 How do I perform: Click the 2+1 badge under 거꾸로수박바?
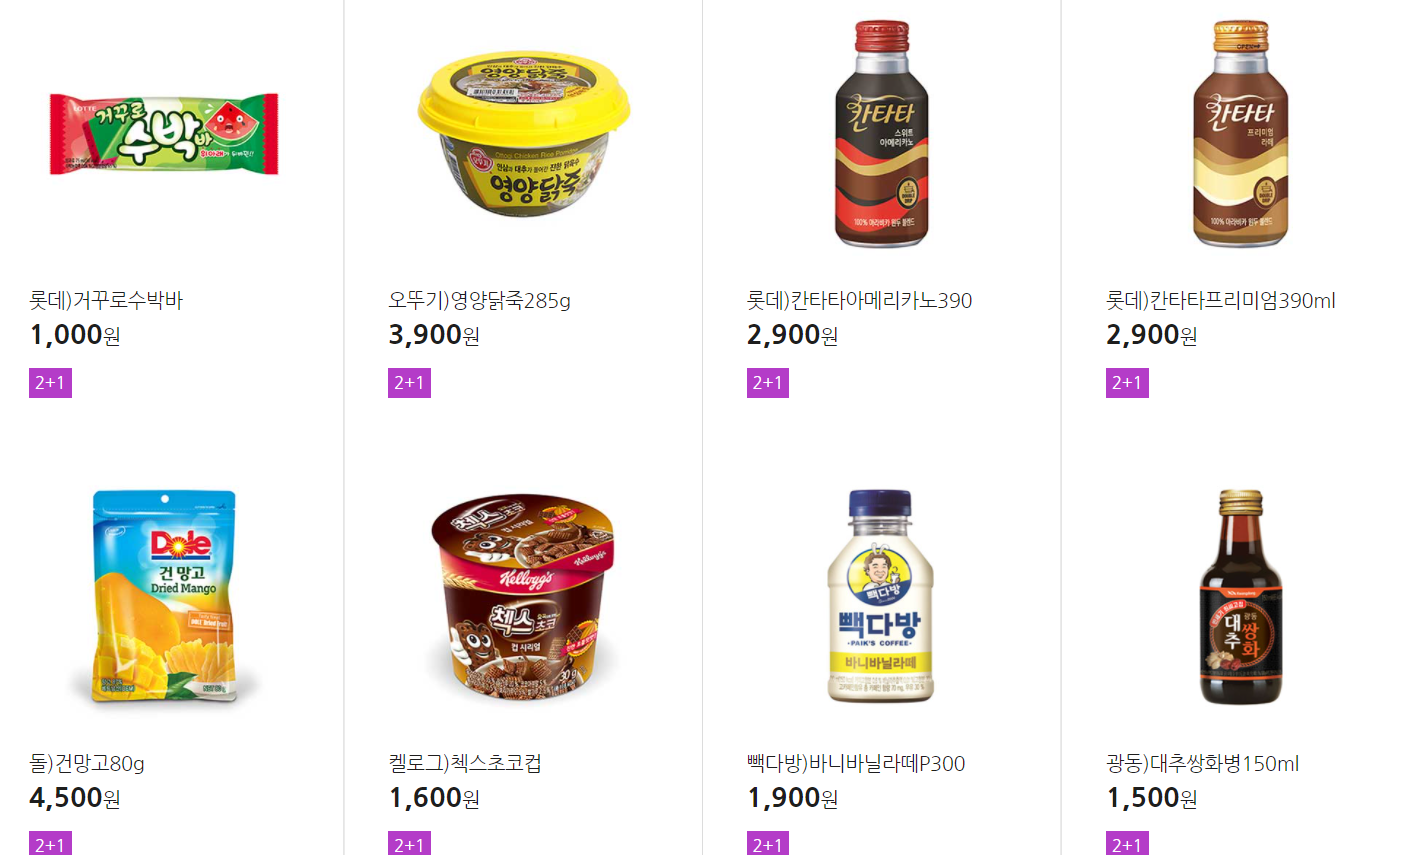pos(50,383)
